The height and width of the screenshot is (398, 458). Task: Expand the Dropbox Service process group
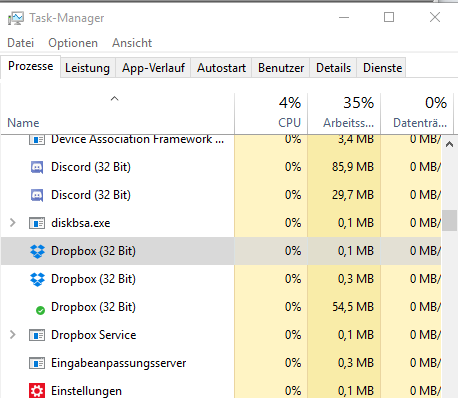(13, 335)
